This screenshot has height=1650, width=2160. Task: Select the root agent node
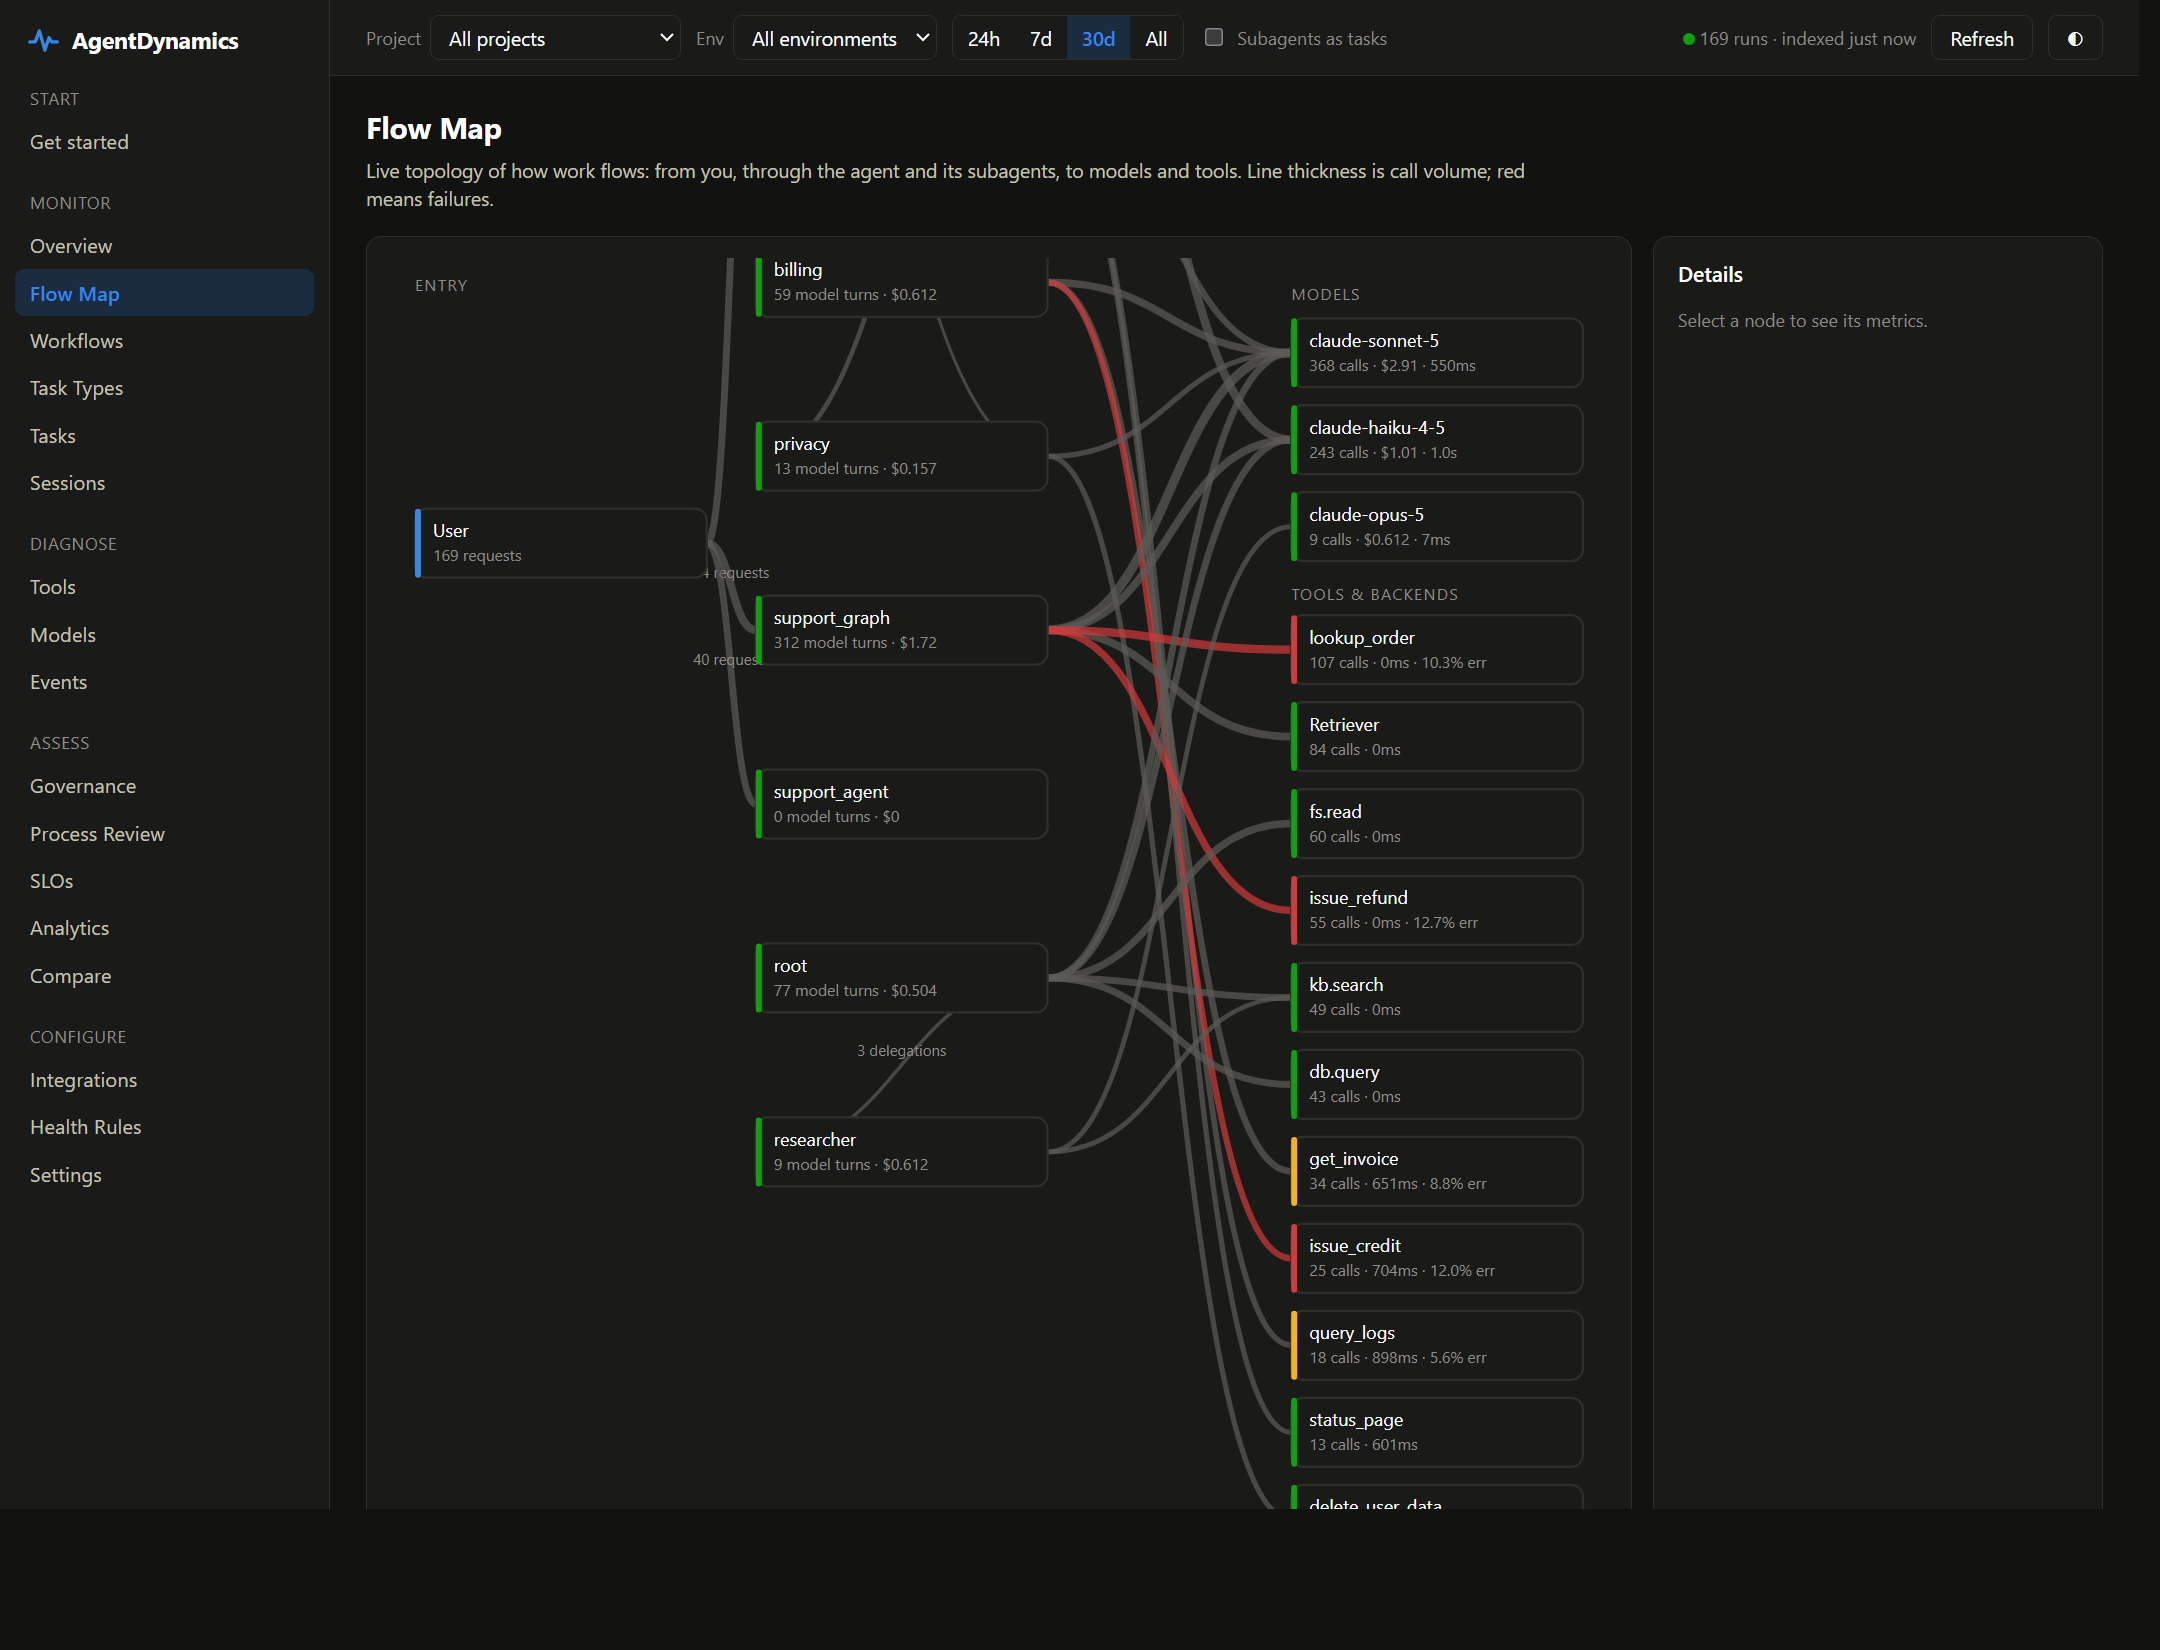pos(901,978)
